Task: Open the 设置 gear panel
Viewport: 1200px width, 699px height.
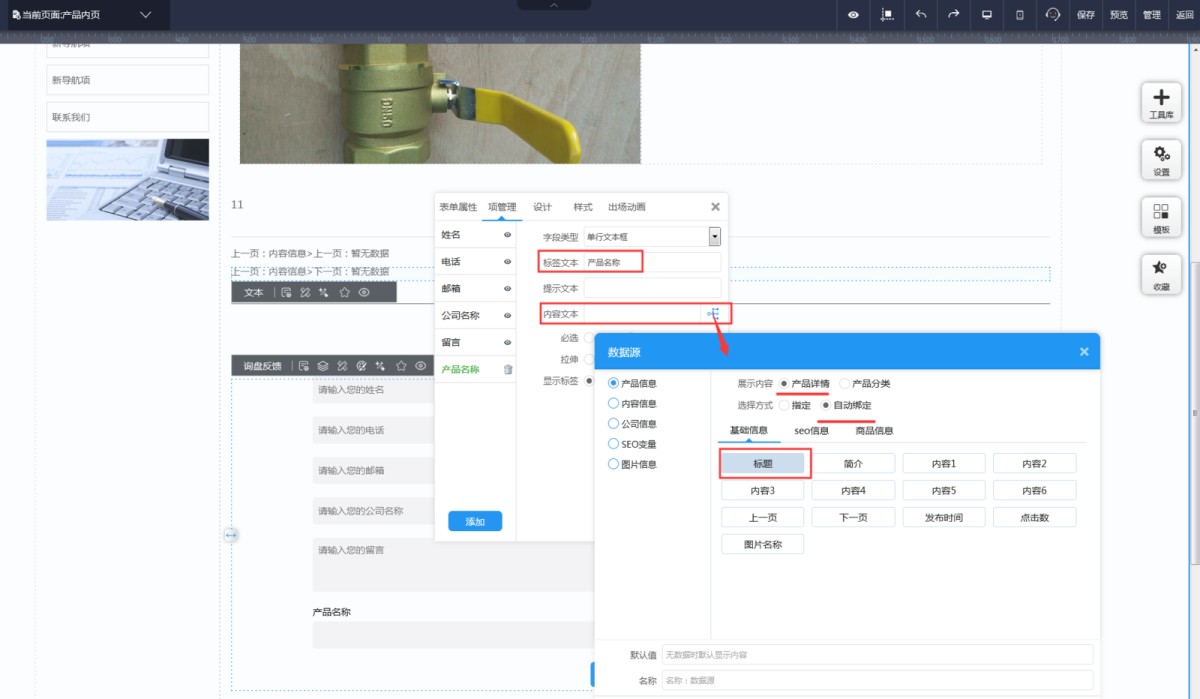Action: click(x=1161, y=159)
